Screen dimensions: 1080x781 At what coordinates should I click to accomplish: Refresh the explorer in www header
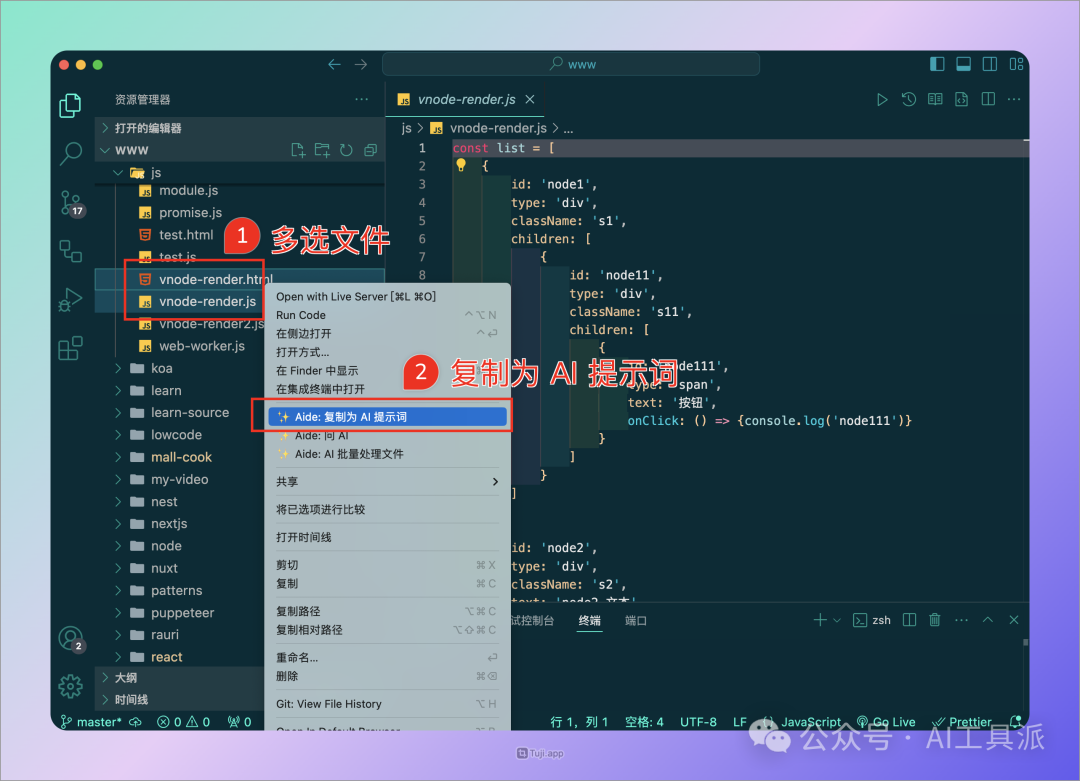coord(346,150)
